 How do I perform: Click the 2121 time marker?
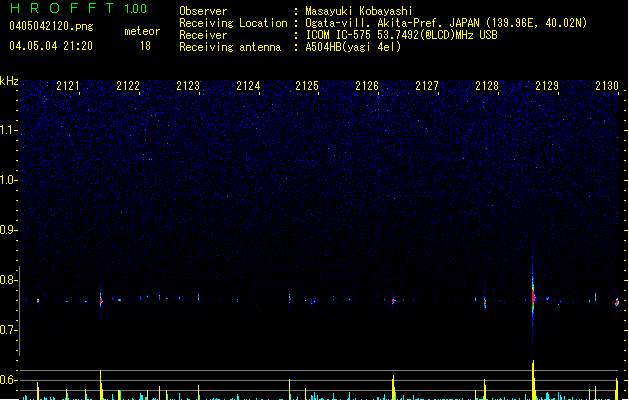pos(68,86)
